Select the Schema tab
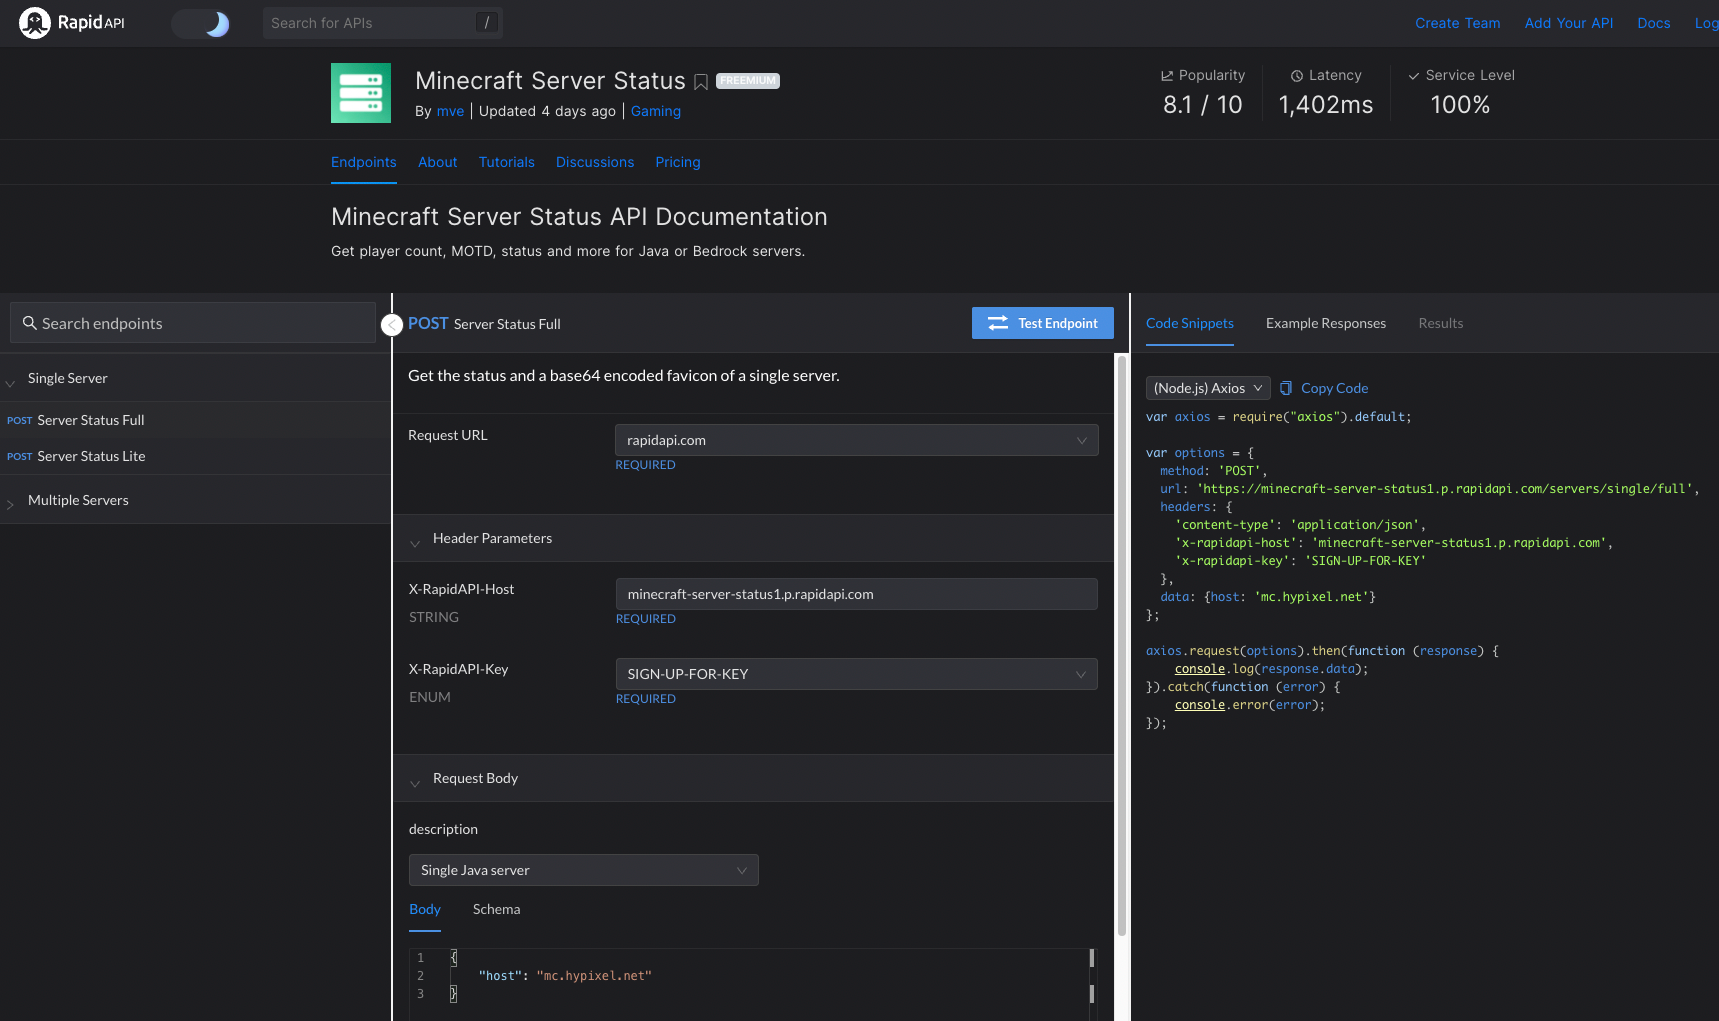1719x1021 pixels. [496, 909]
